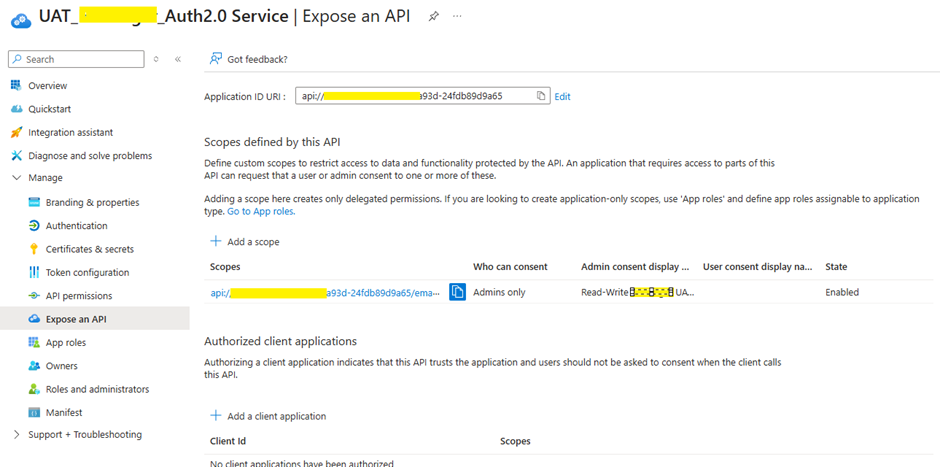Click the app registration cloud icon in header
Image resolution: width=940 pixels, height=467 pixels.
(21, 19)
